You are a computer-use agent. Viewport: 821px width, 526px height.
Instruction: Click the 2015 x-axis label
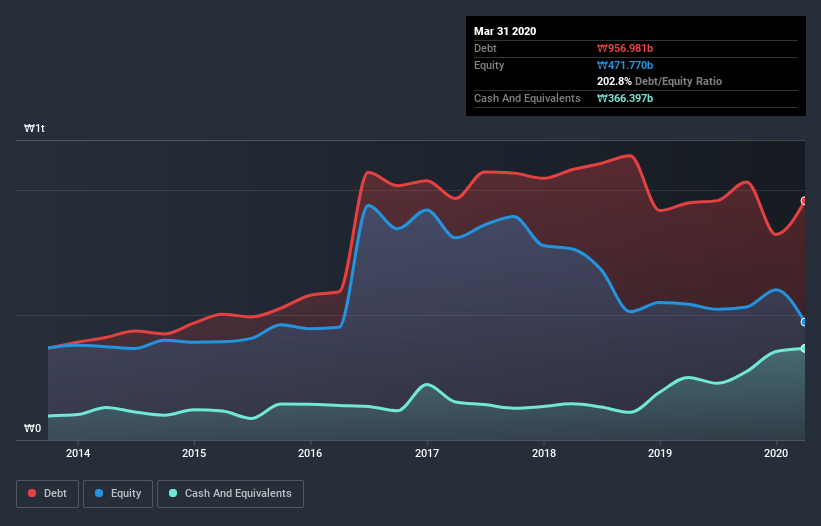click(x=194, y=453)
